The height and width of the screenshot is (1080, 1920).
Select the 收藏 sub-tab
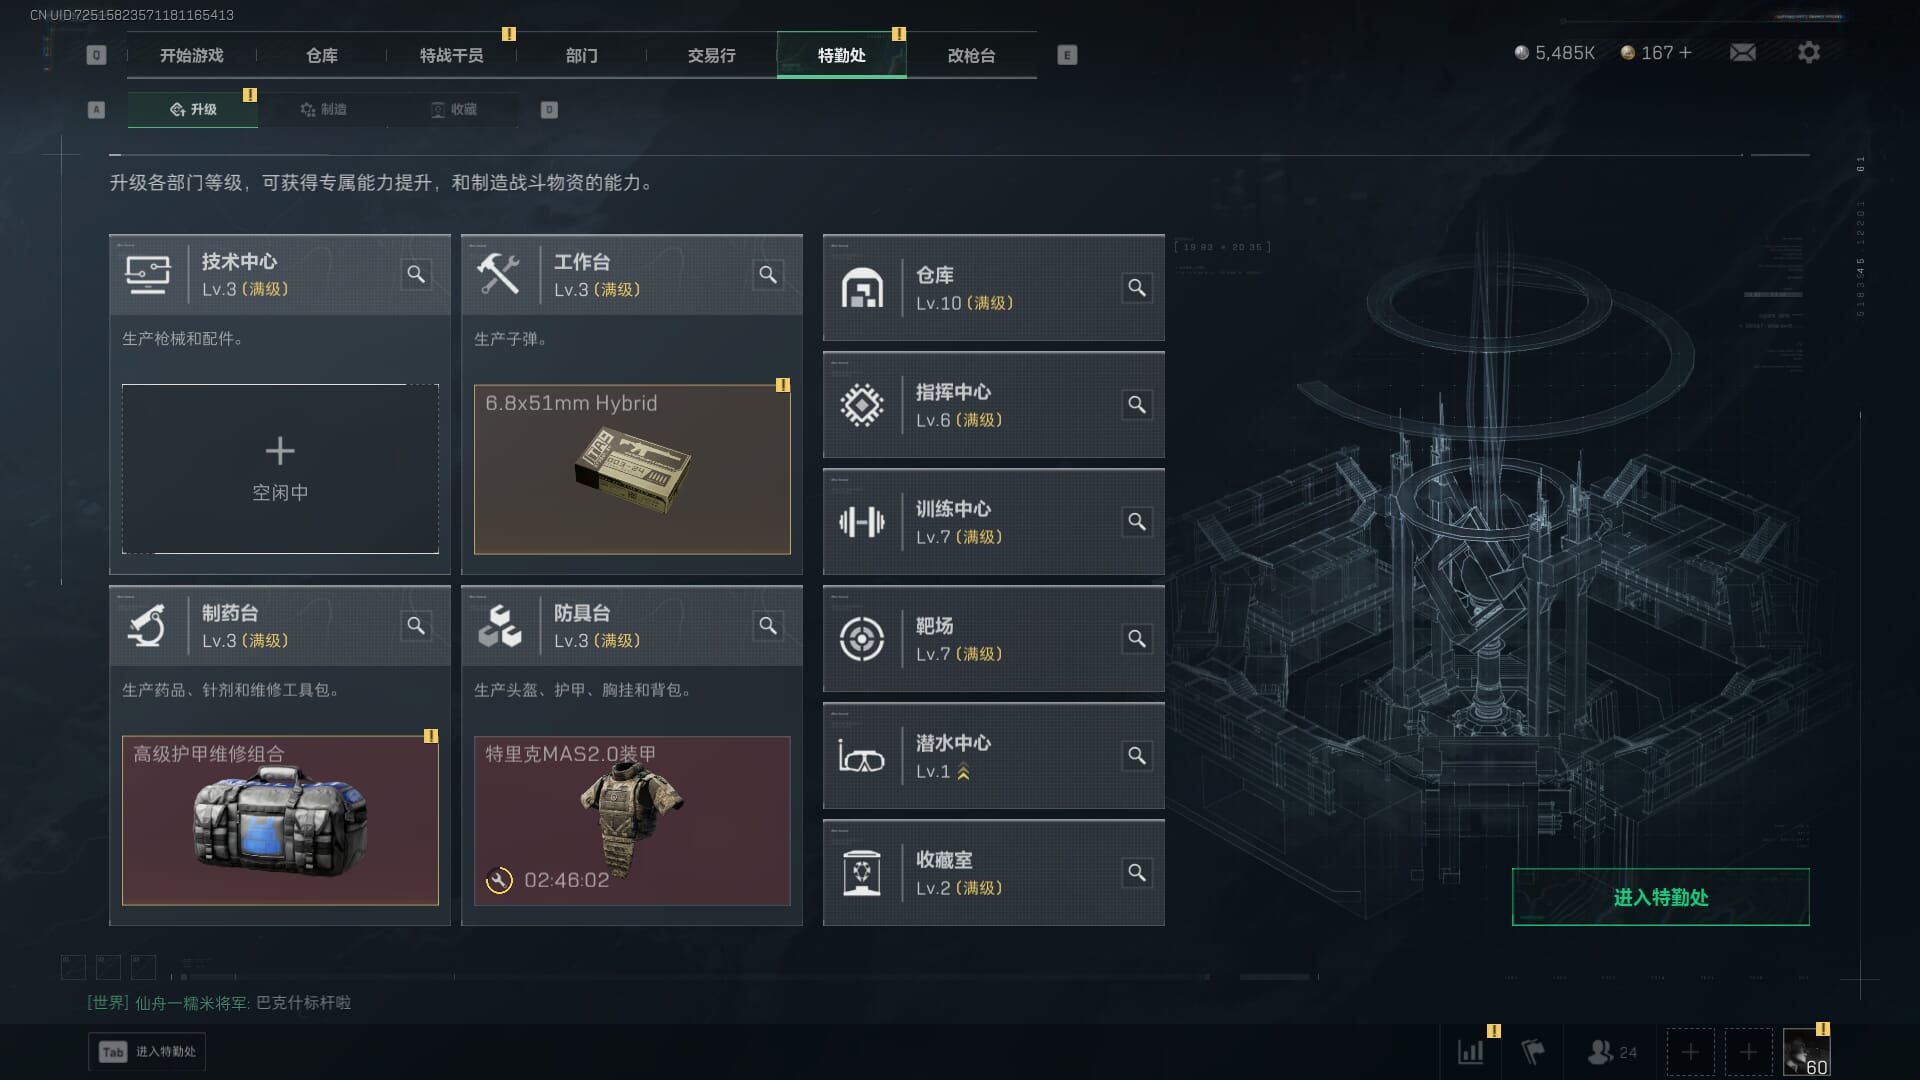pyautogui.click(x=453, y=109)
